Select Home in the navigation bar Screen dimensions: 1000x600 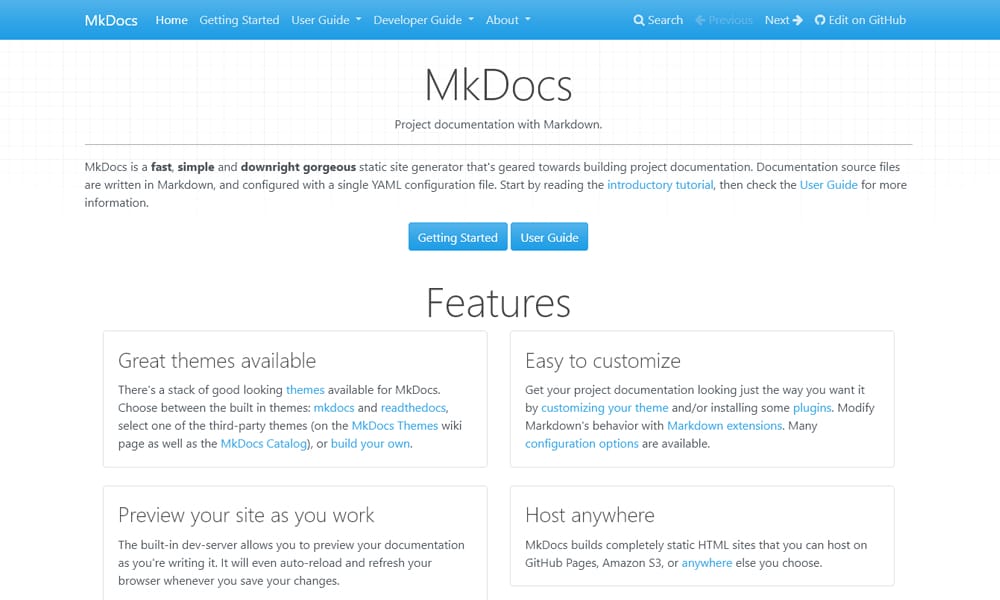pos(171,19)
